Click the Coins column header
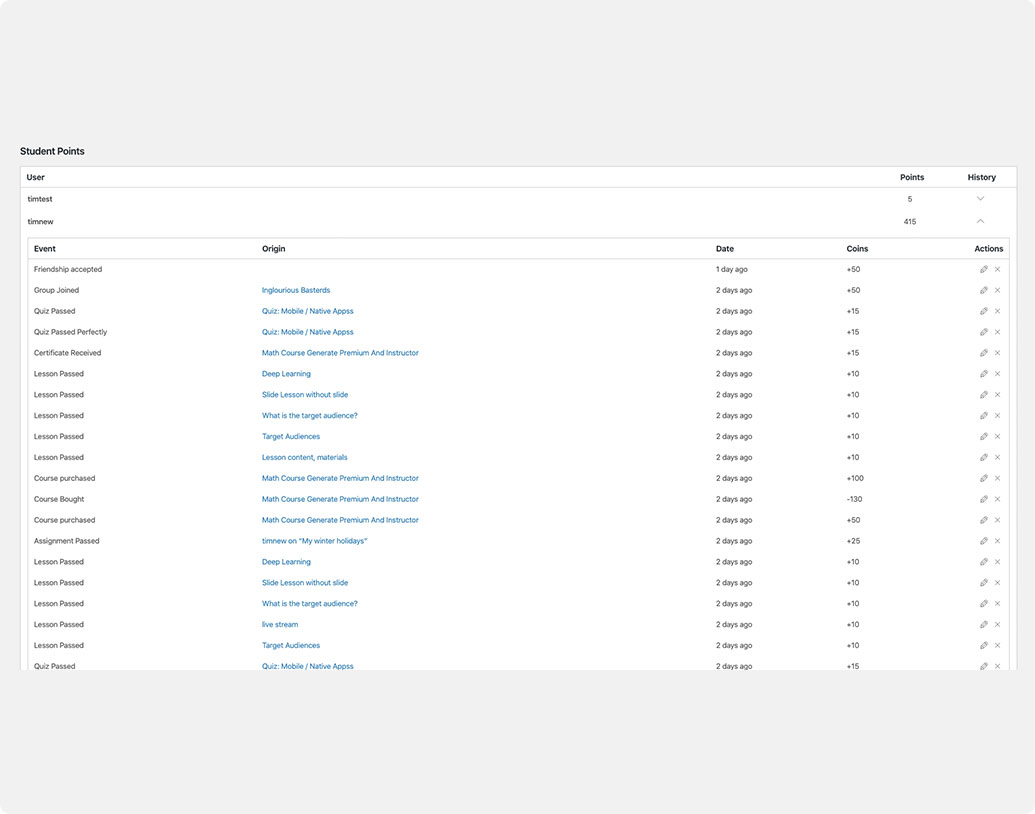This screenshot has width=1035, height=814. click(857, 249)
